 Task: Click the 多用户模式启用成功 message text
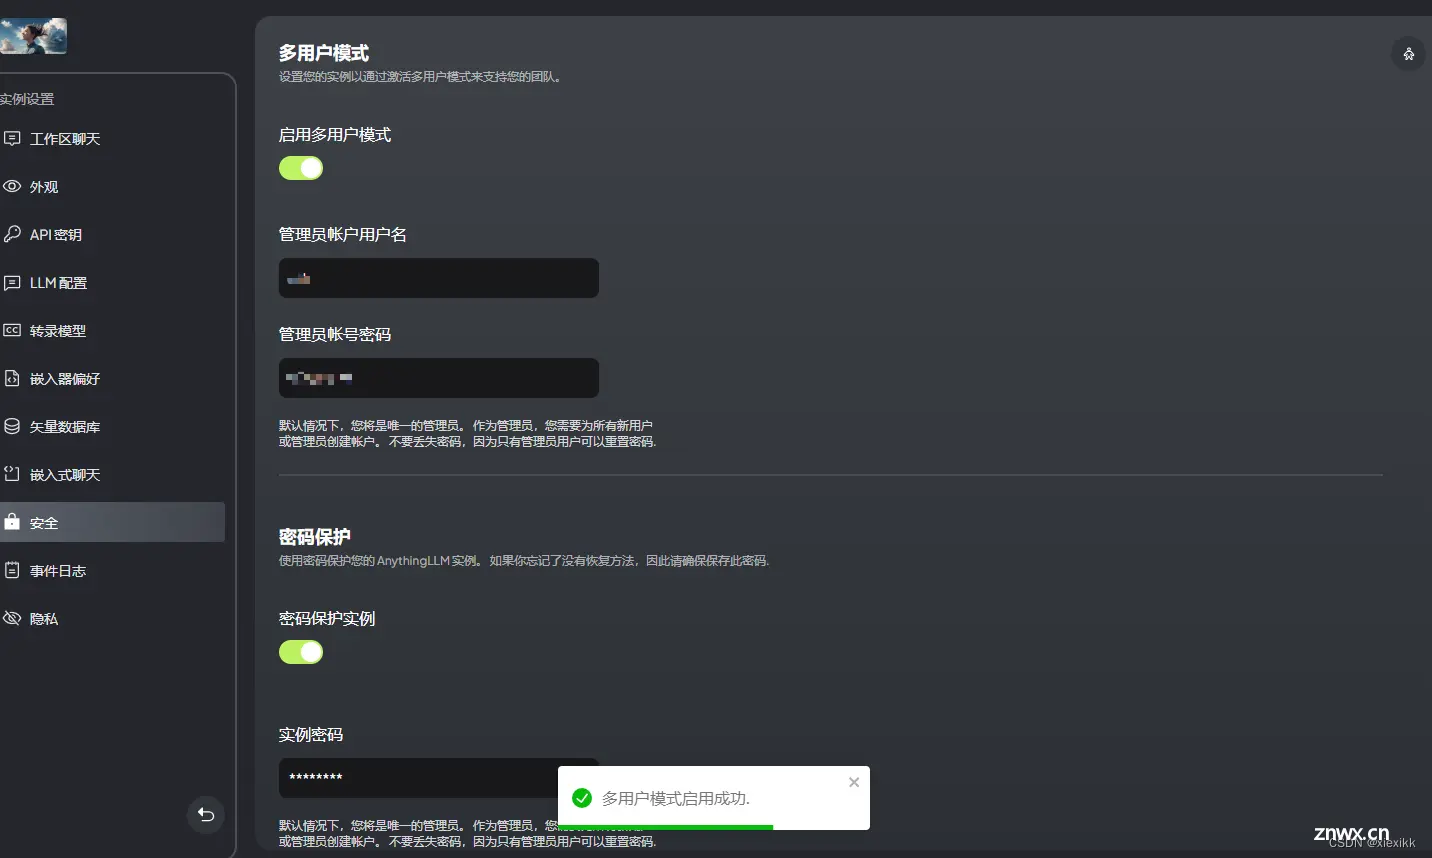point(676,798)
